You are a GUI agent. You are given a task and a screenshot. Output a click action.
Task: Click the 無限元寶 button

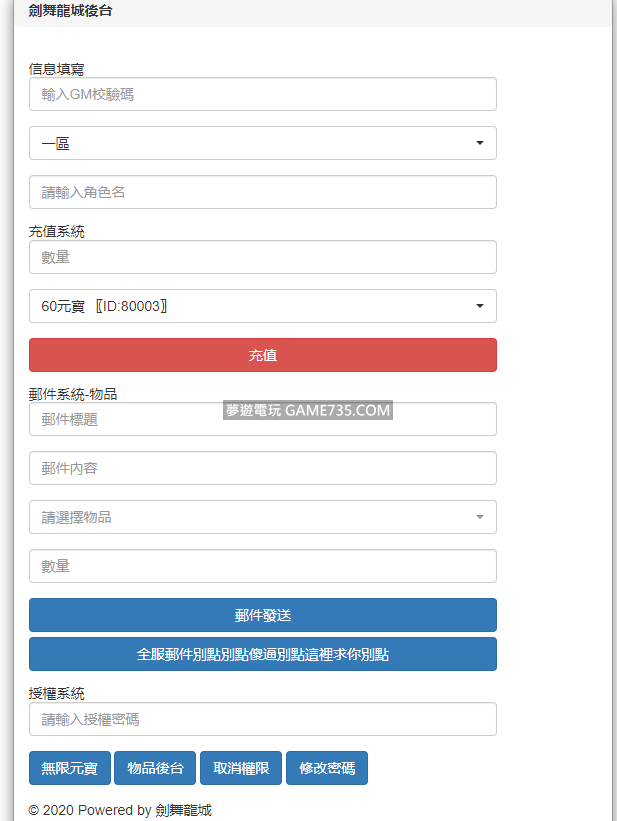[70, 768]
